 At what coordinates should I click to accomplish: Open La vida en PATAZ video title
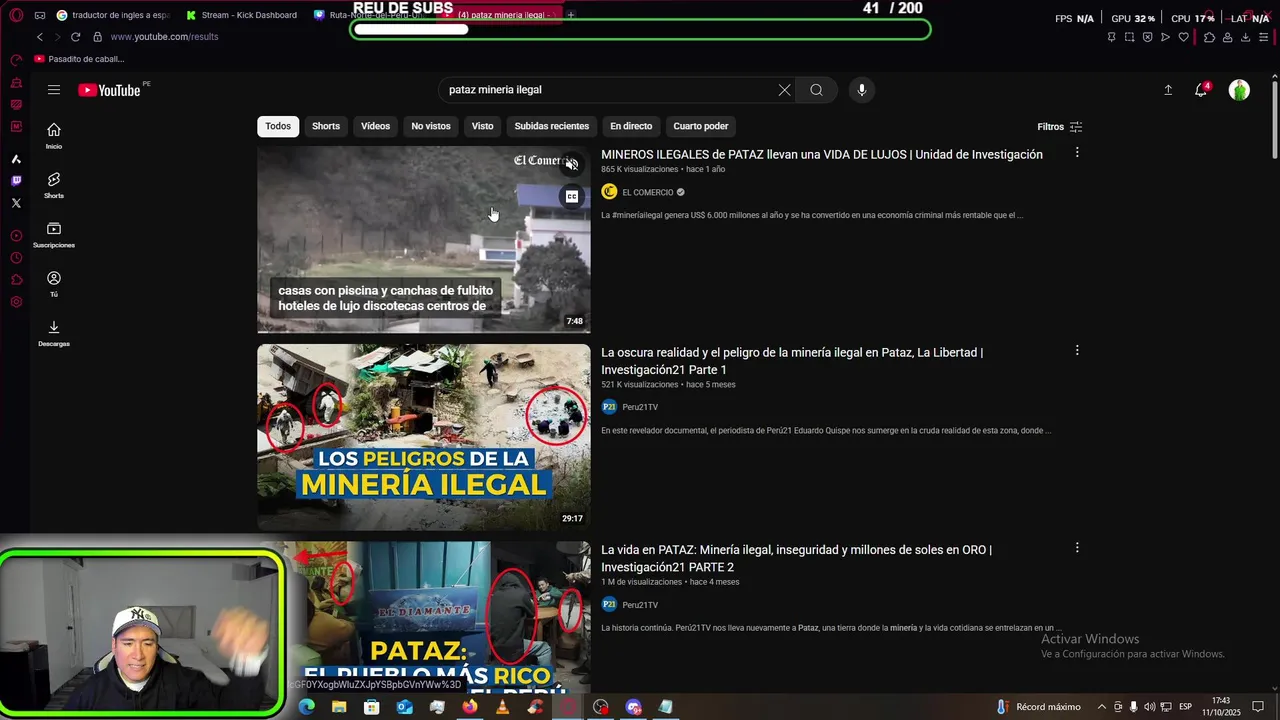[796, 558]
